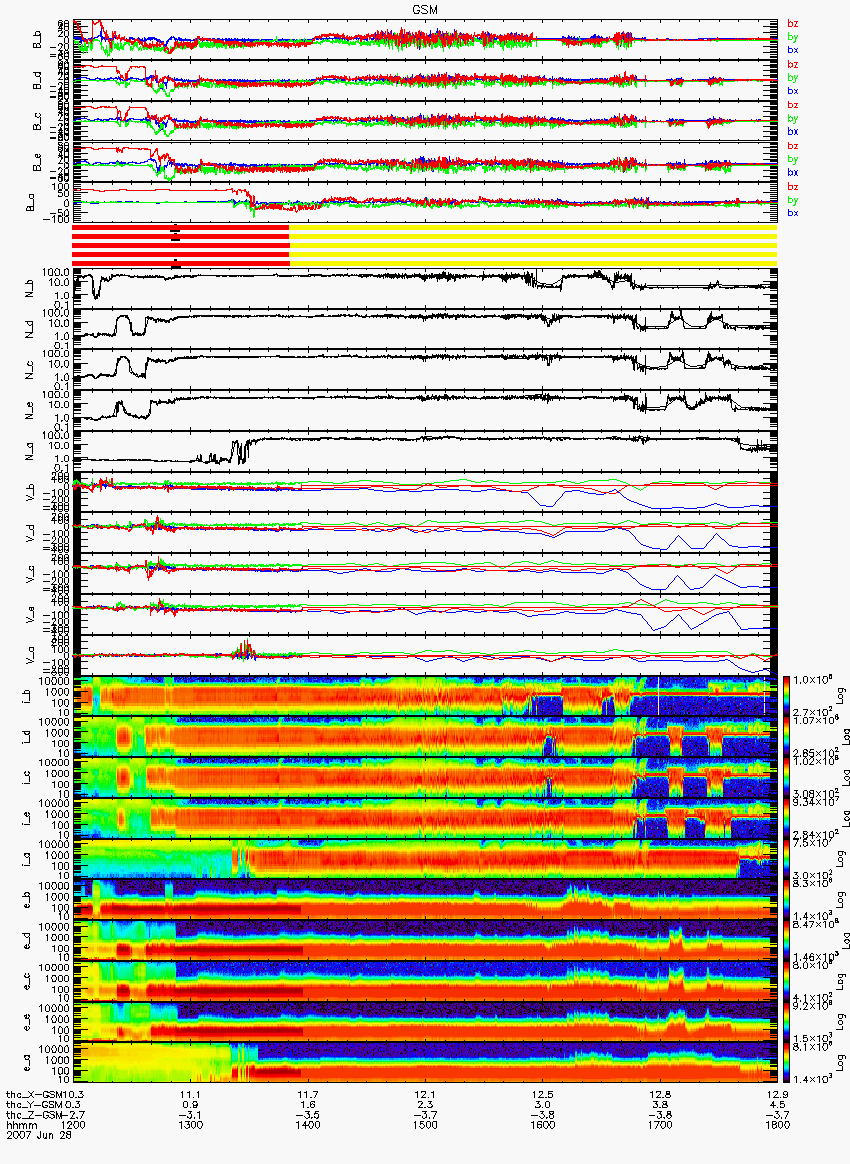Select the V_d velocity panel label
The width and height of the screenshot is (850, 1164).
(30, 532)
